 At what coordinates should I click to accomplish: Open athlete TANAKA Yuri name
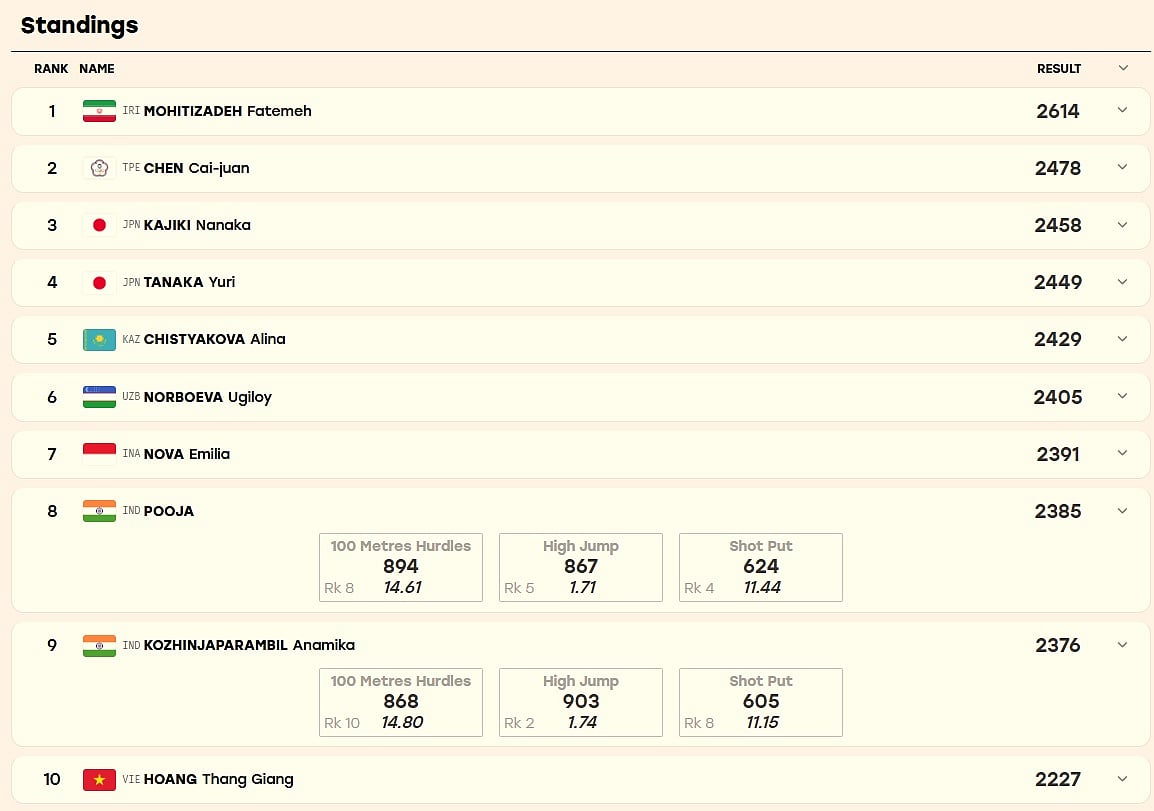[189, 283]
